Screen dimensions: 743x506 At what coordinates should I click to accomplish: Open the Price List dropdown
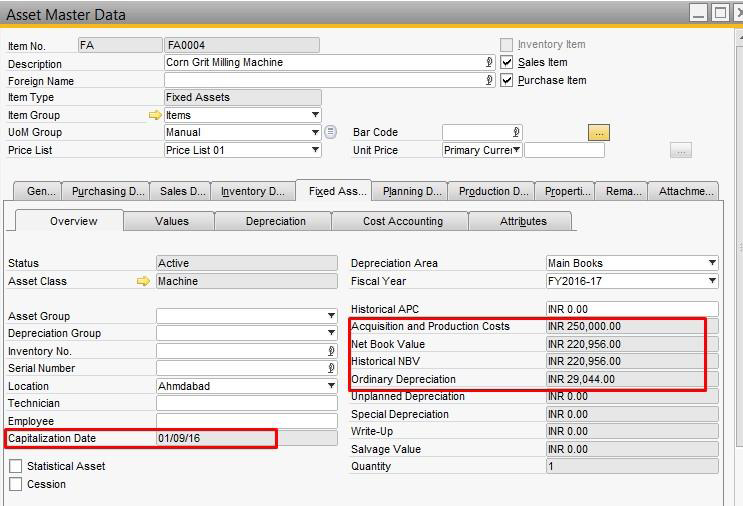315,150
